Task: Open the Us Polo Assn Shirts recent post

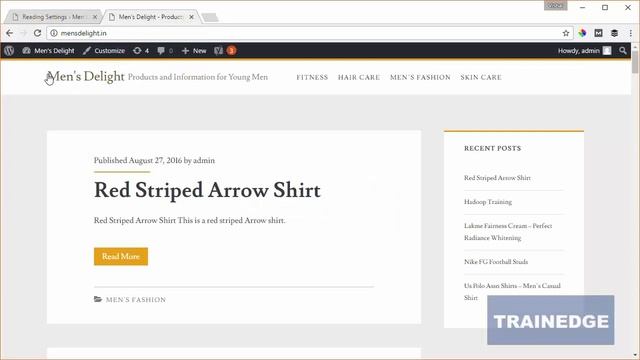Action: [x=512, y=291]
